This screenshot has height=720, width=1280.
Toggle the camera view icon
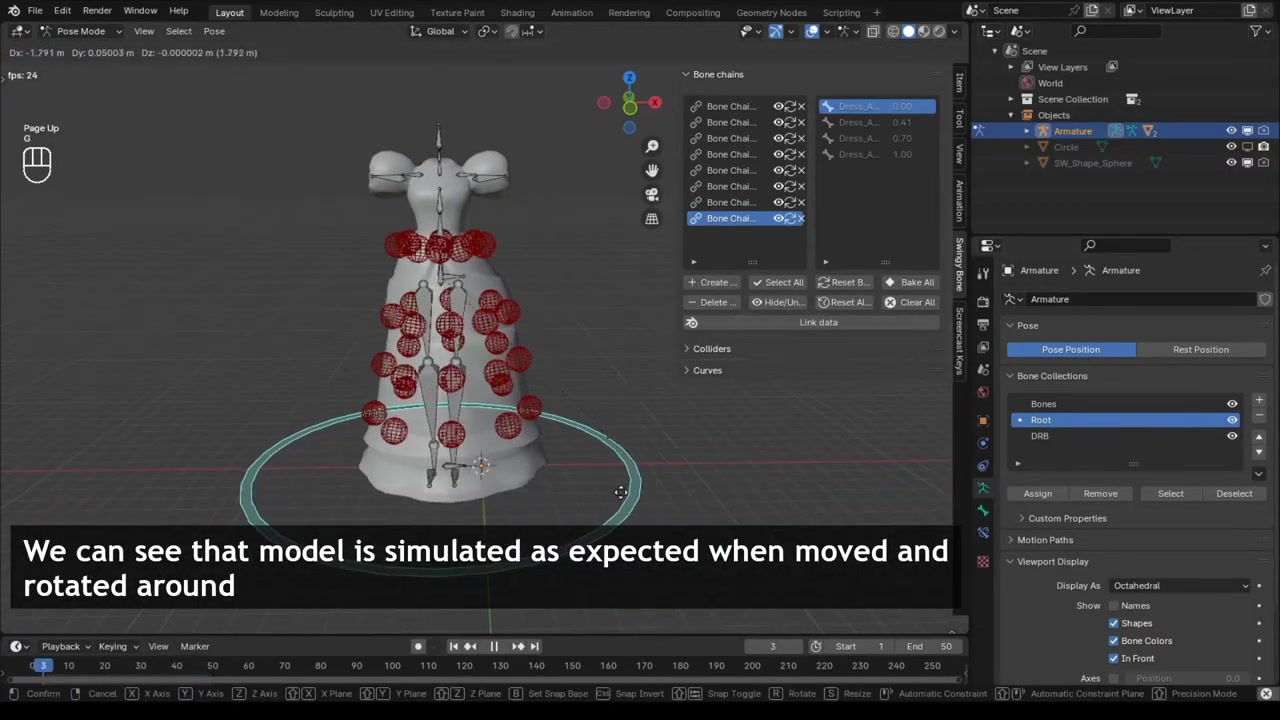(x=652, y=195)
